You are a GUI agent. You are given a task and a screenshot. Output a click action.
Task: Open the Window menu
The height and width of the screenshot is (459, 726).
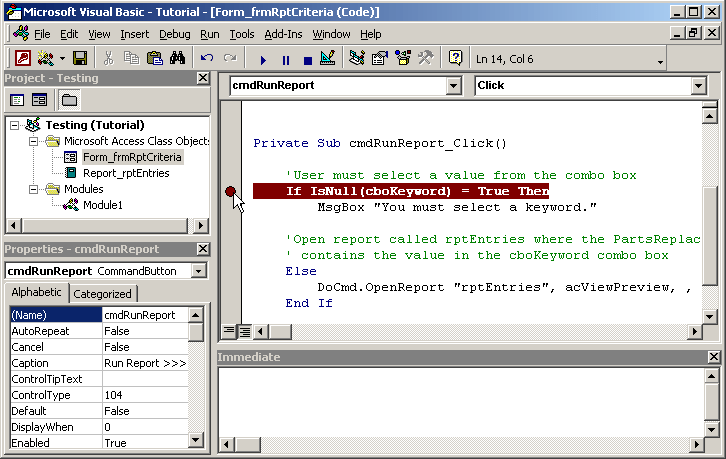[331, 34]
